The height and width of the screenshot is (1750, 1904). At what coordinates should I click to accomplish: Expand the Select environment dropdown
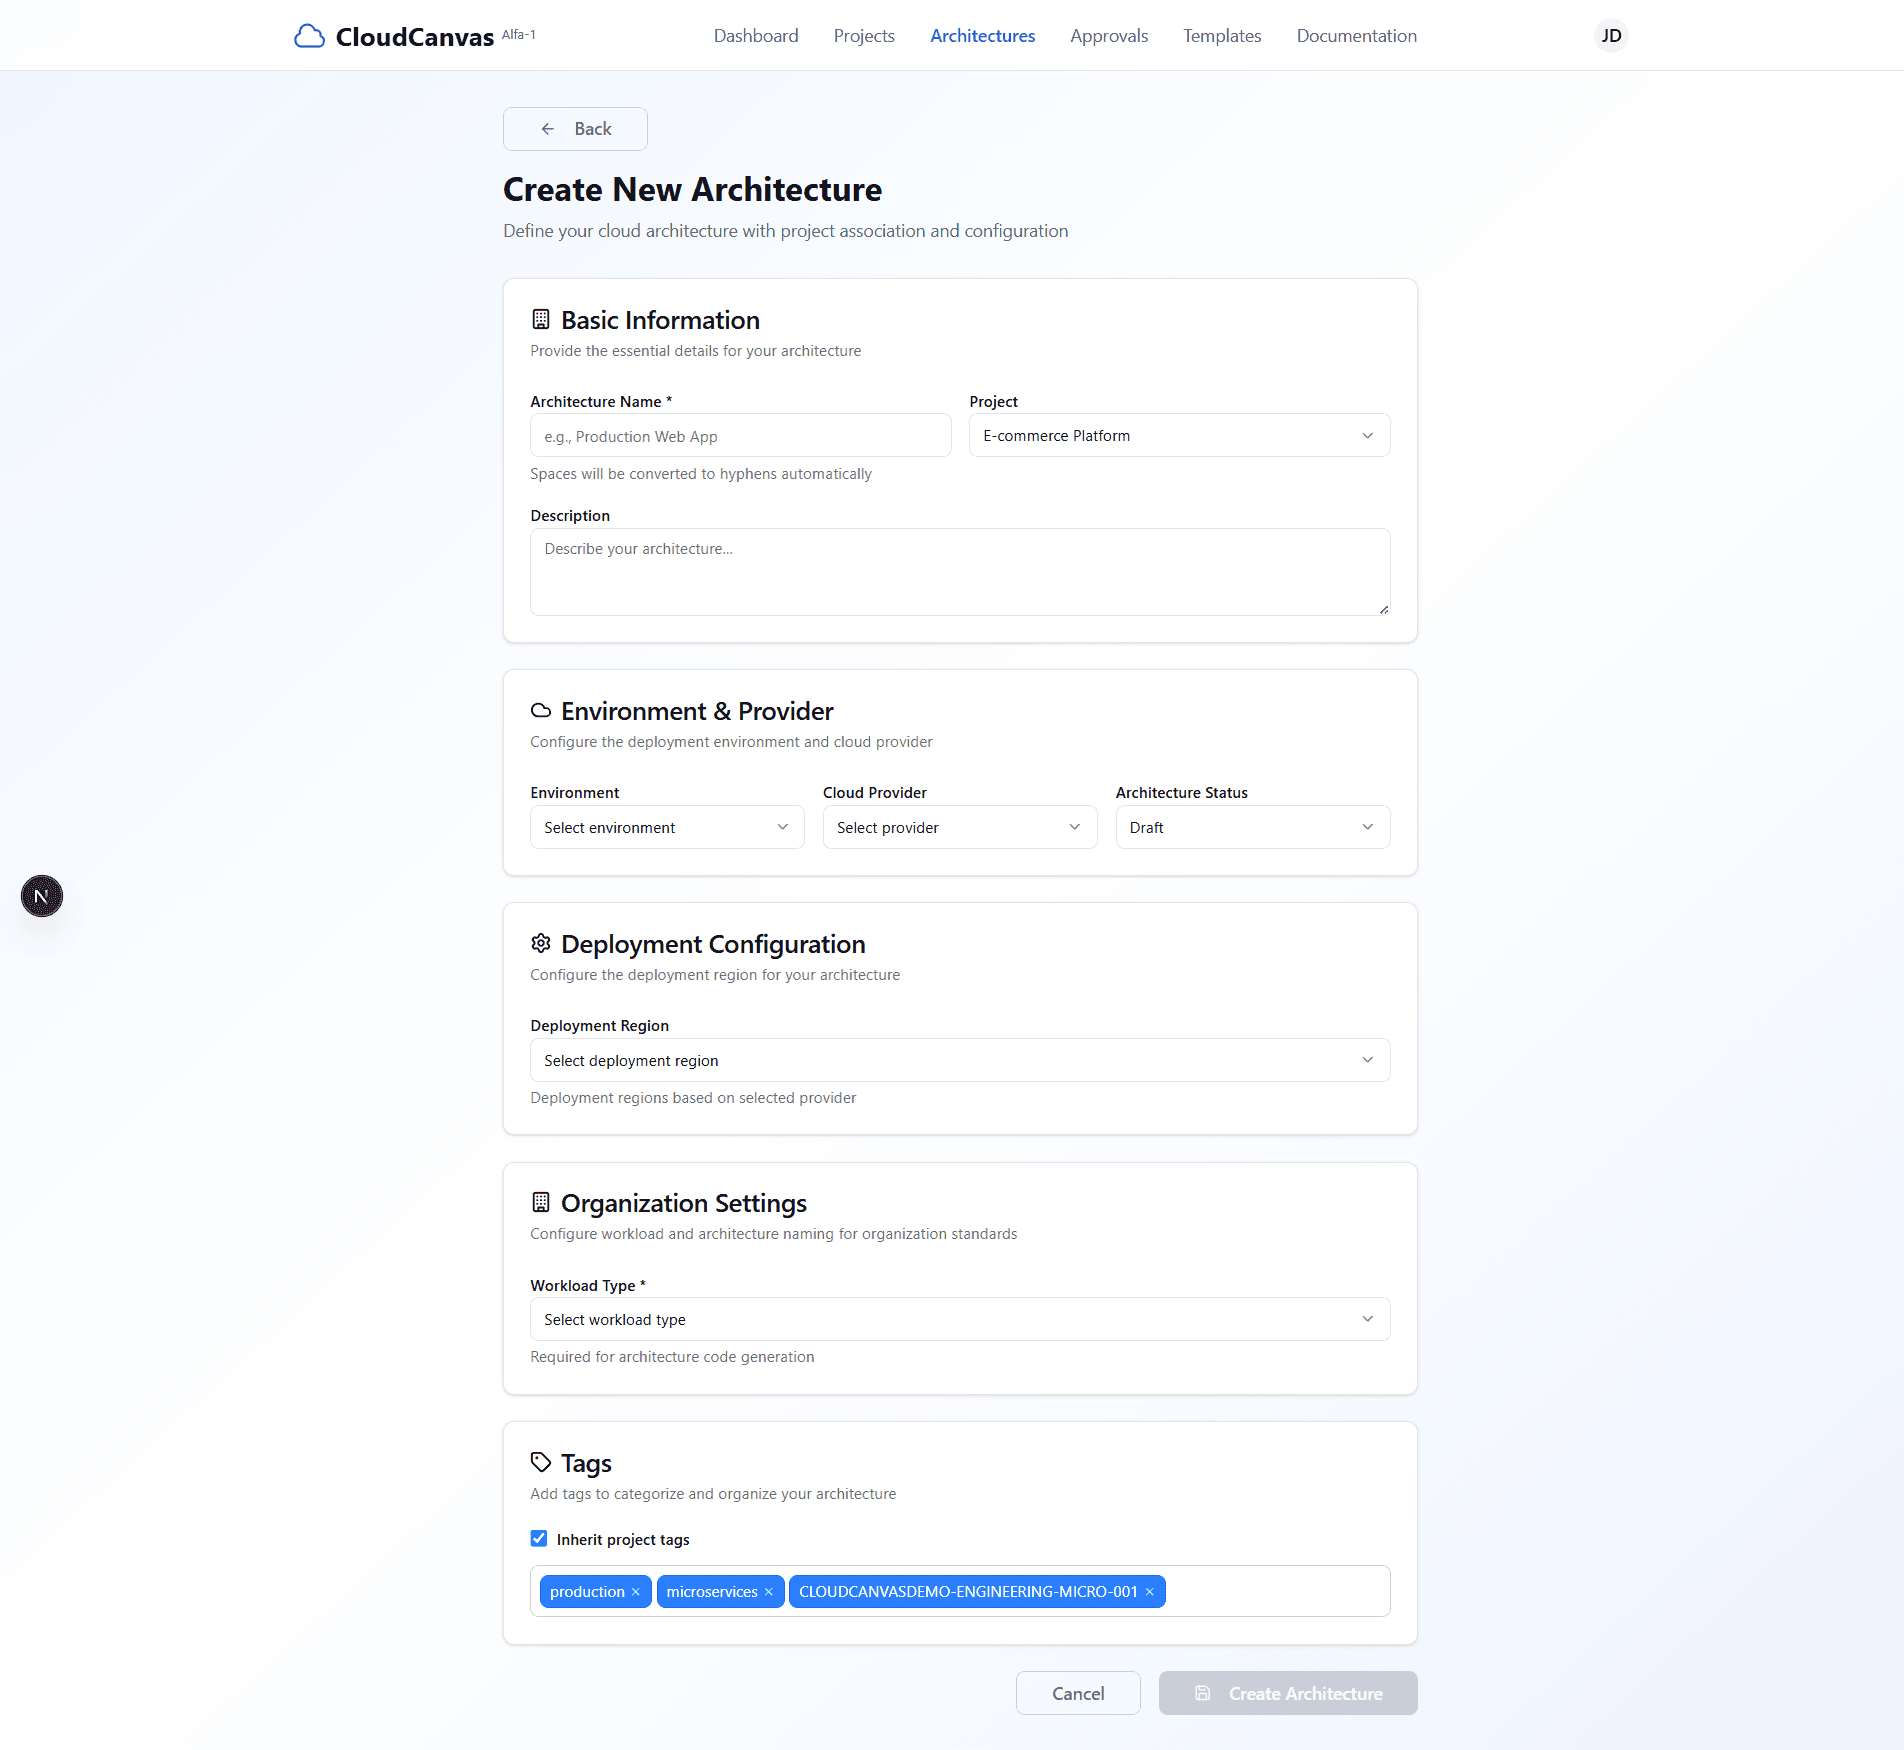coord(666,828)
